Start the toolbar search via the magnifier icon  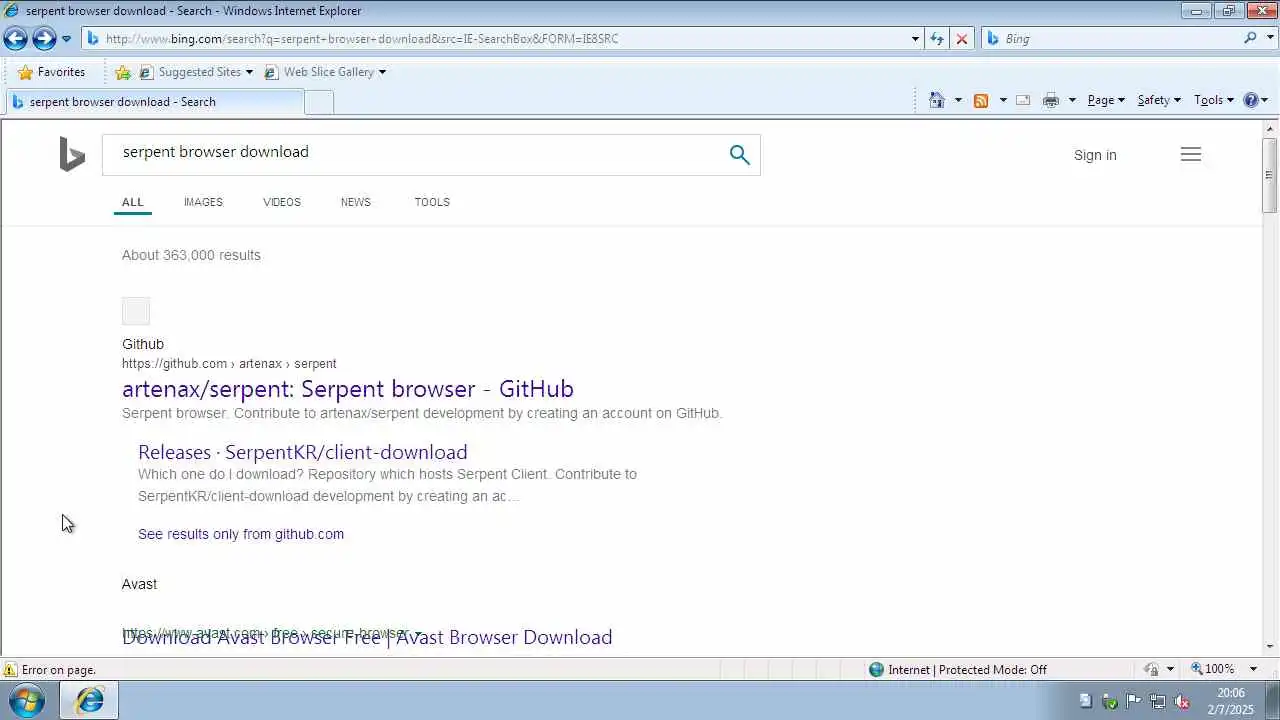(x=1251, y=38)
